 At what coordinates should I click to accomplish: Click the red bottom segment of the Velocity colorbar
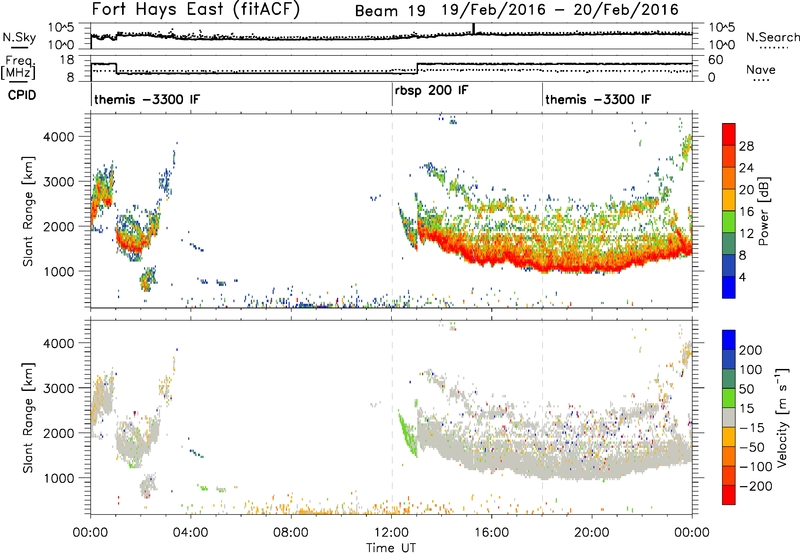[x=729, y=495]
